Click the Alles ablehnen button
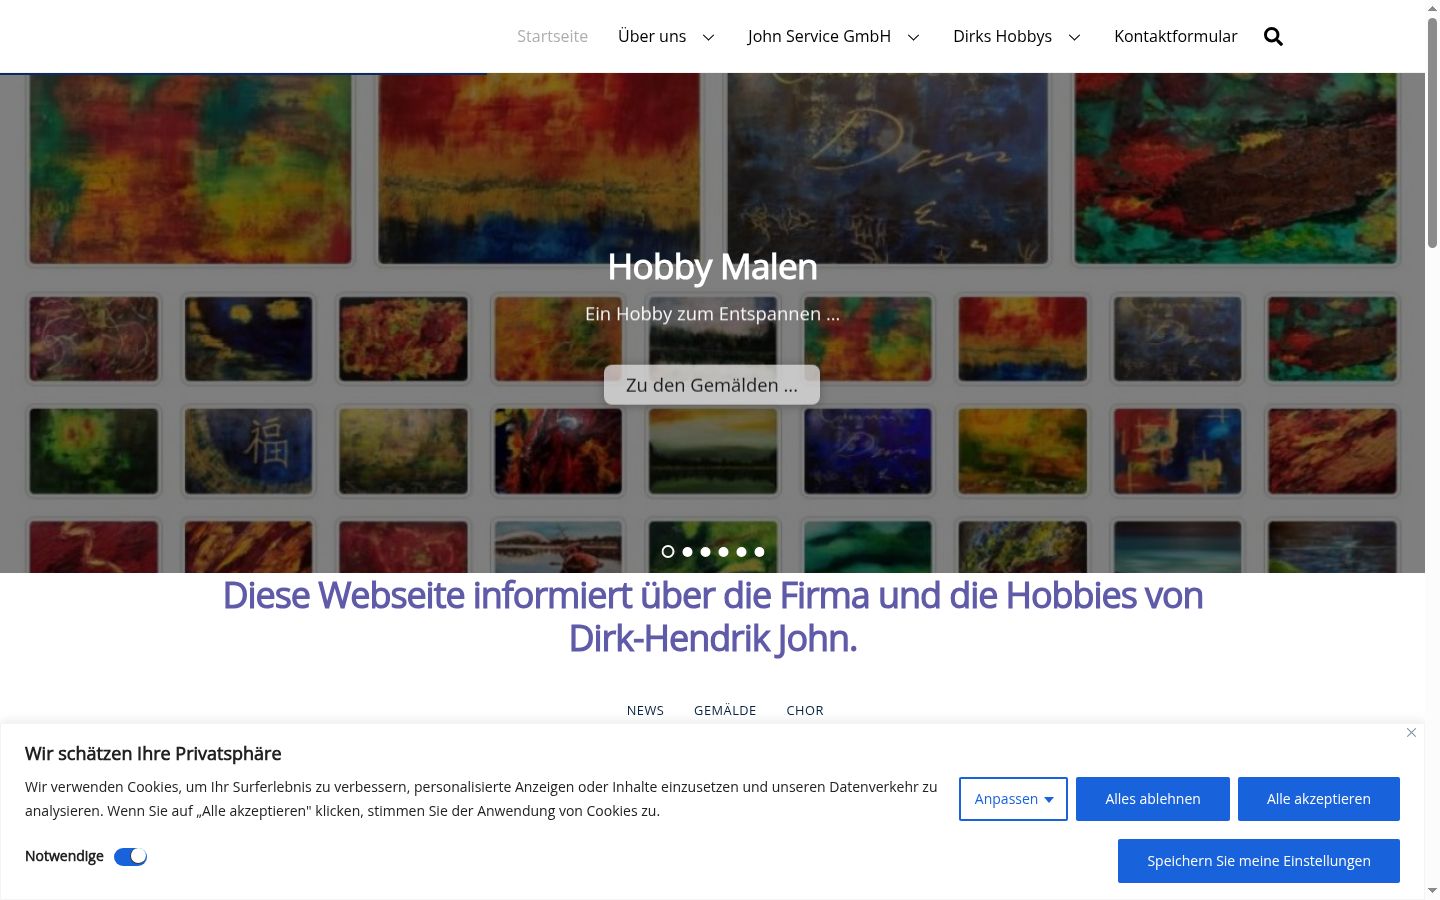 [x=1153, y=799]
